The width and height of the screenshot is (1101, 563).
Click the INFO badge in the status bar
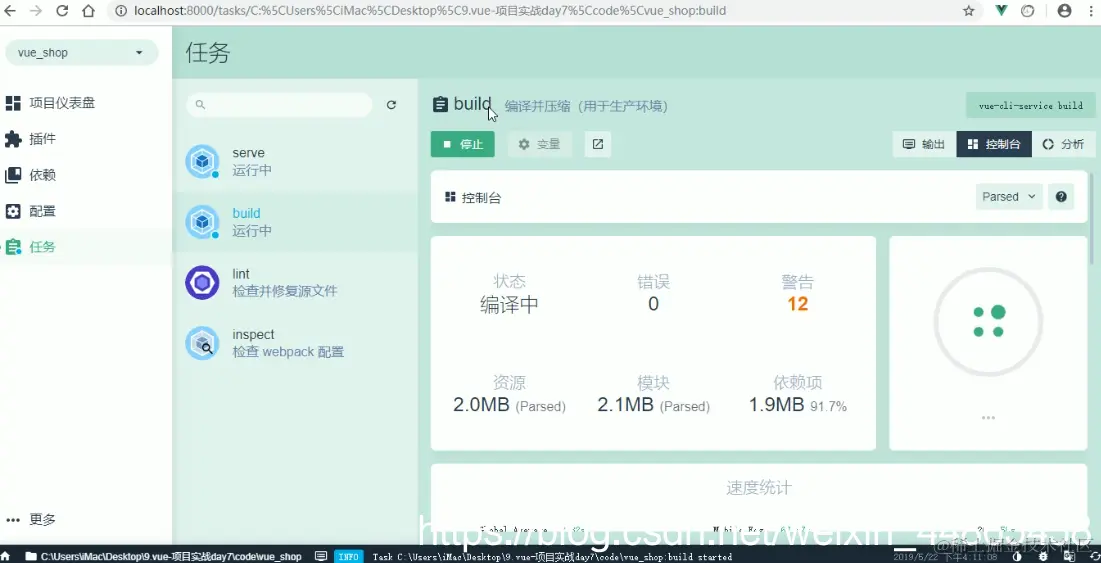point(349,556)
